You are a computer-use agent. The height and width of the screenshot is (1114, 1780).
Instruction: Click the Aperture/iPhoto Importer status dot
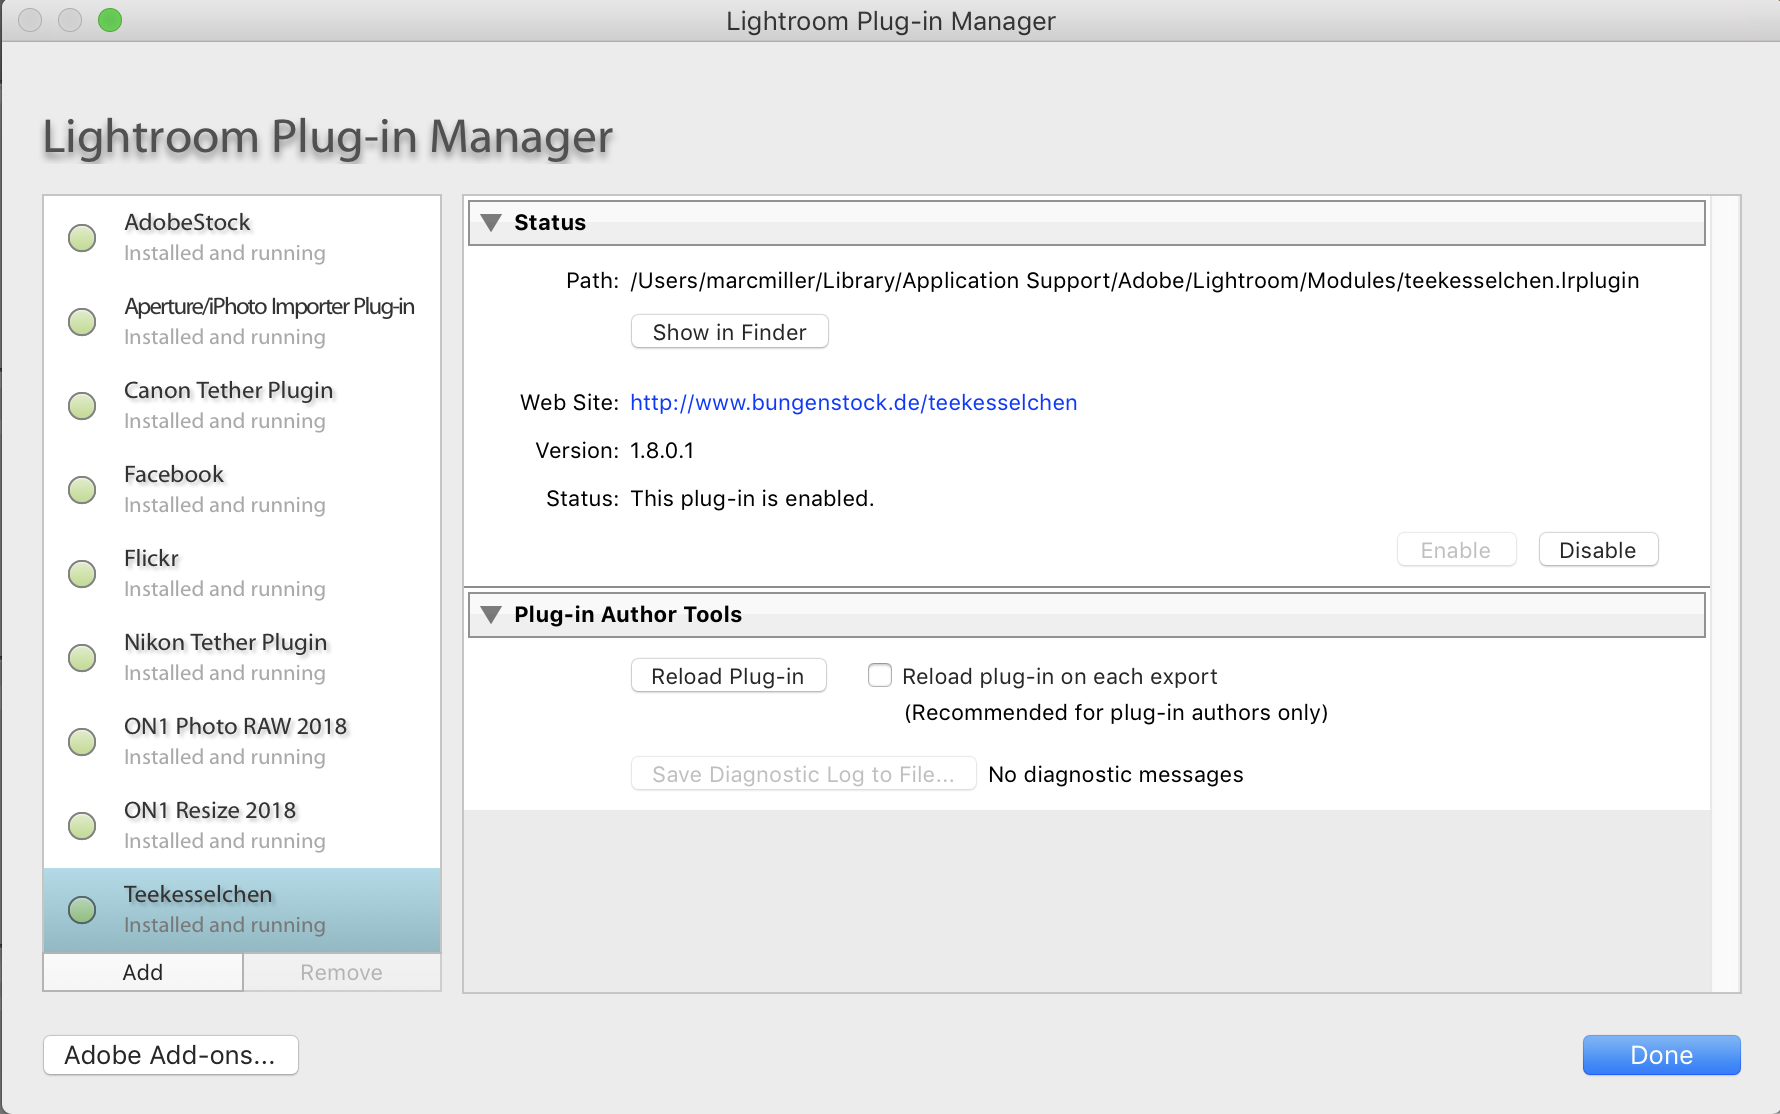82,322
